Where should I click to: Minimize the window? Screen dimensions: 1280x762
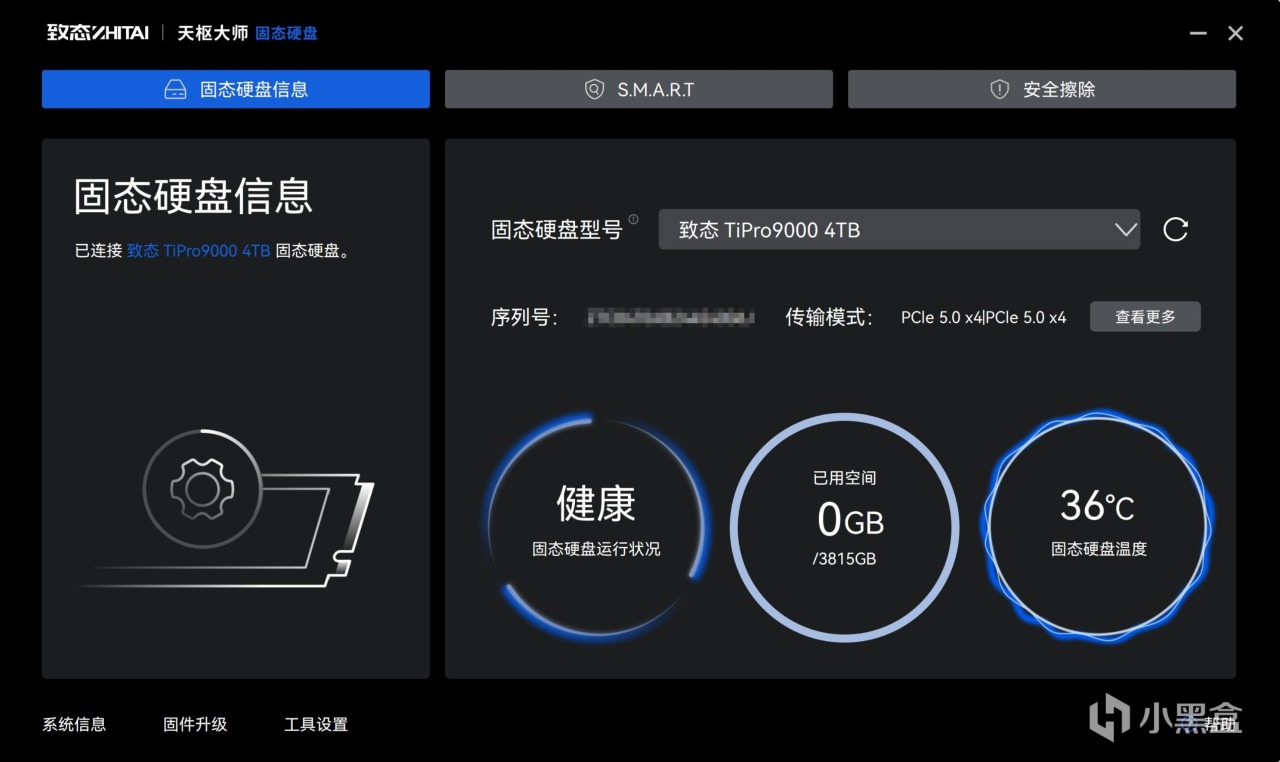coord(1198,33)
